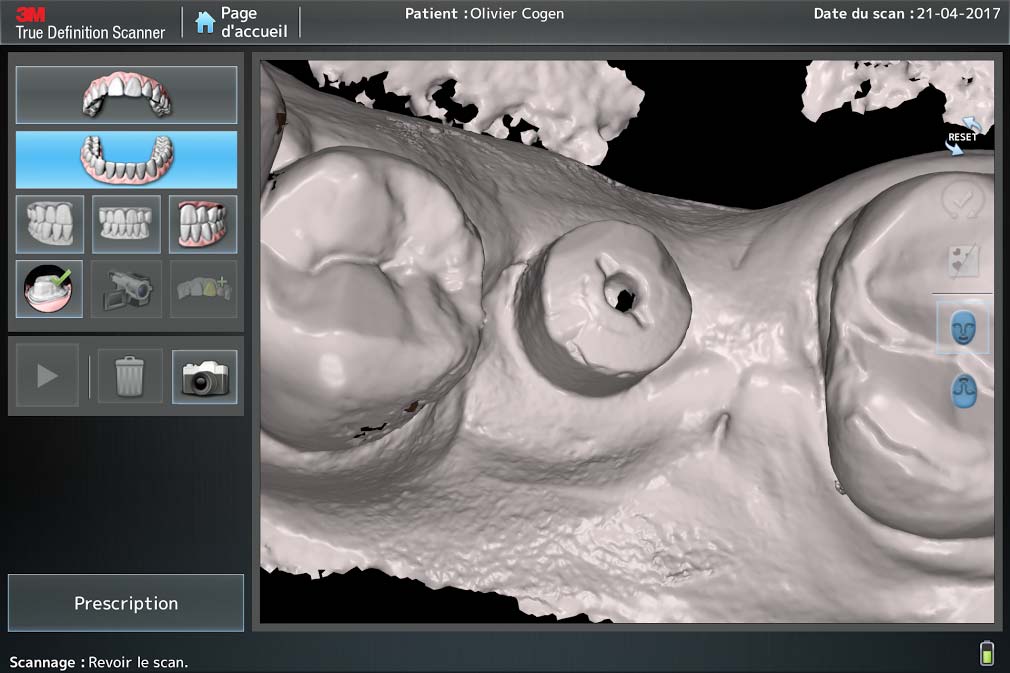
Task: Click the trash can delete icon
Action: click(130, 376)
